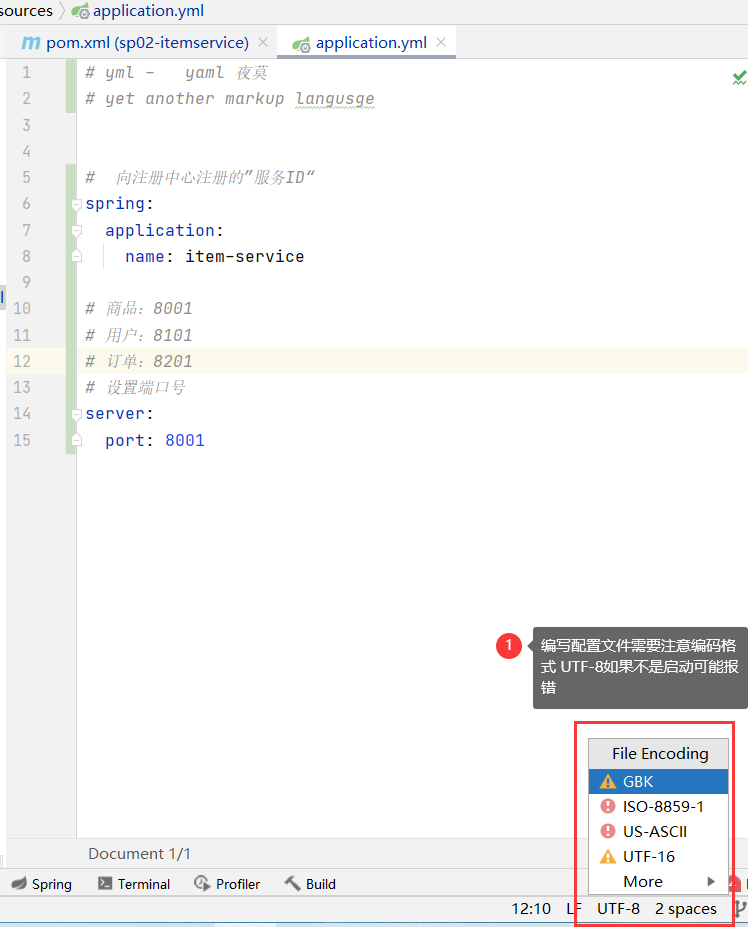Select ISO-8859-1 encoding option

pyautogui.click(x=658, y=806)
